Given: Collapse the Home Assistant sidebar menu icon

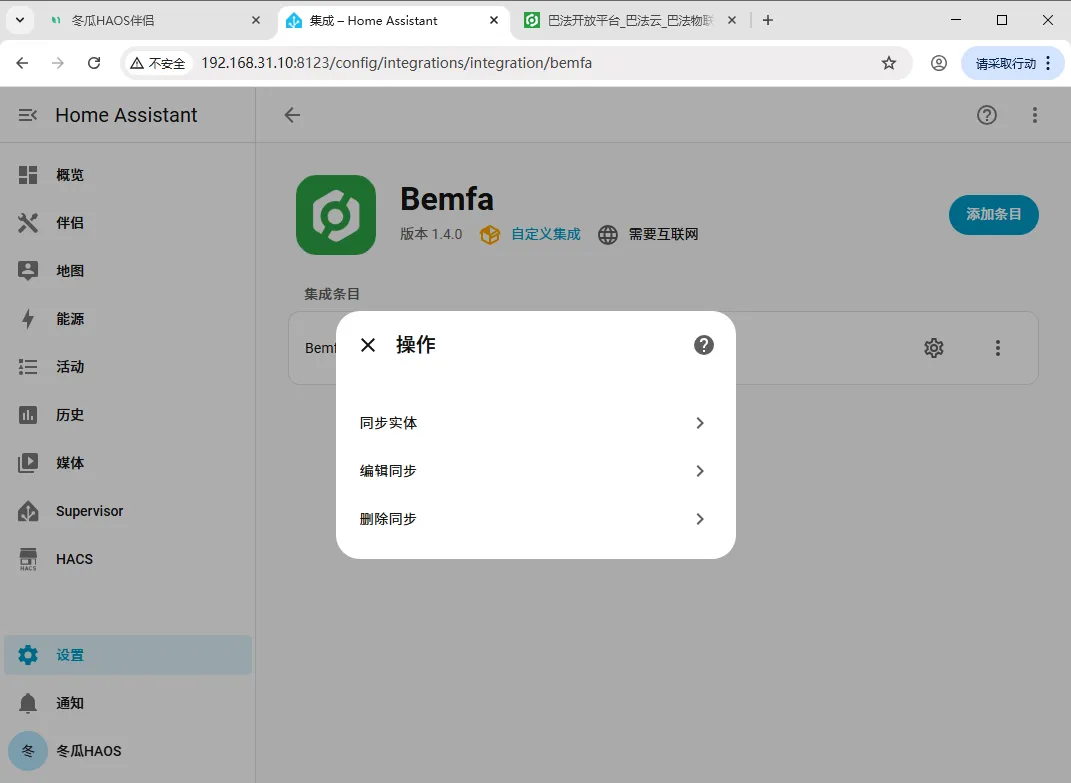Looking at the screenshot, I should pos(27,115).
